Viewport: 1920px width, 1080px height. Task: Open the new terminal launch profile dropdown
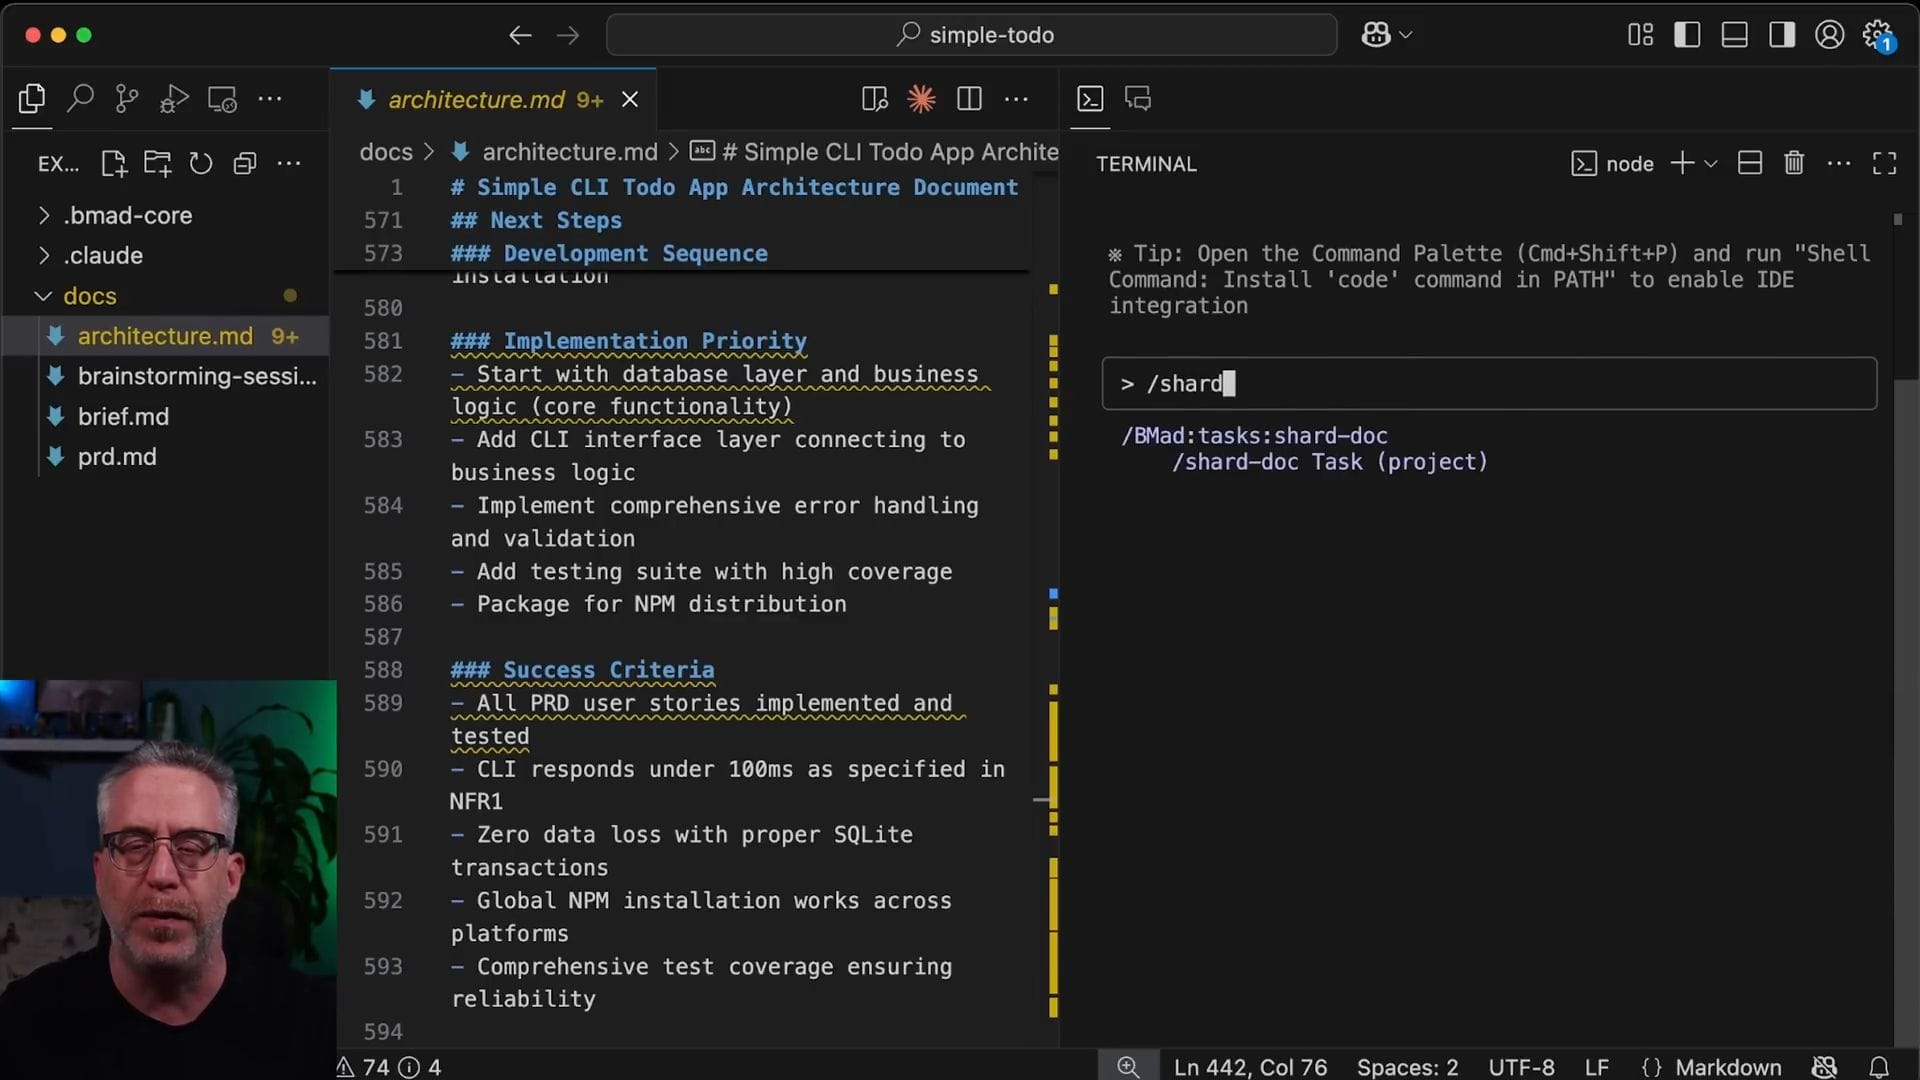(1711, 163)
